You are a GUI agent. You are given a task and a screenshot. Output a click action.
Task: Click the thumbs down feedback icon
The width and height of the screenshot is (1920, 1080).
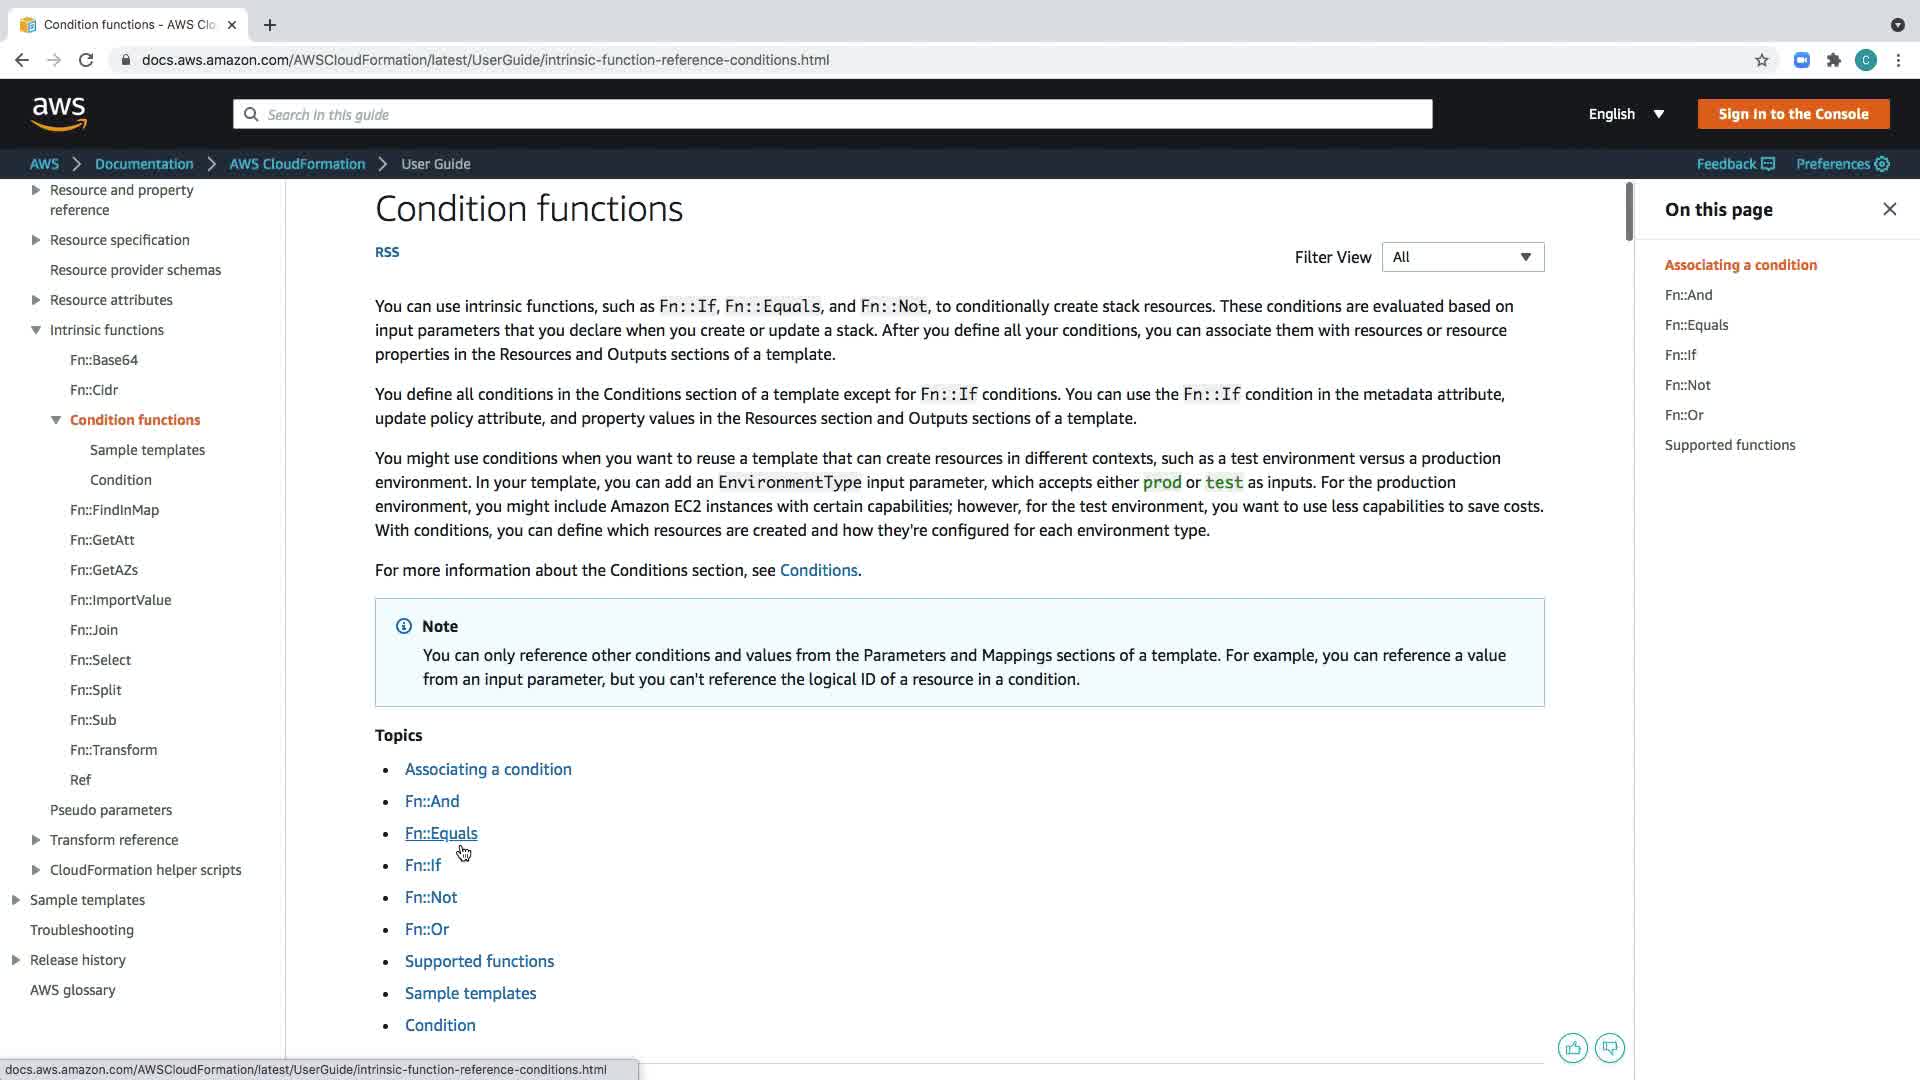point(1610,1048)
